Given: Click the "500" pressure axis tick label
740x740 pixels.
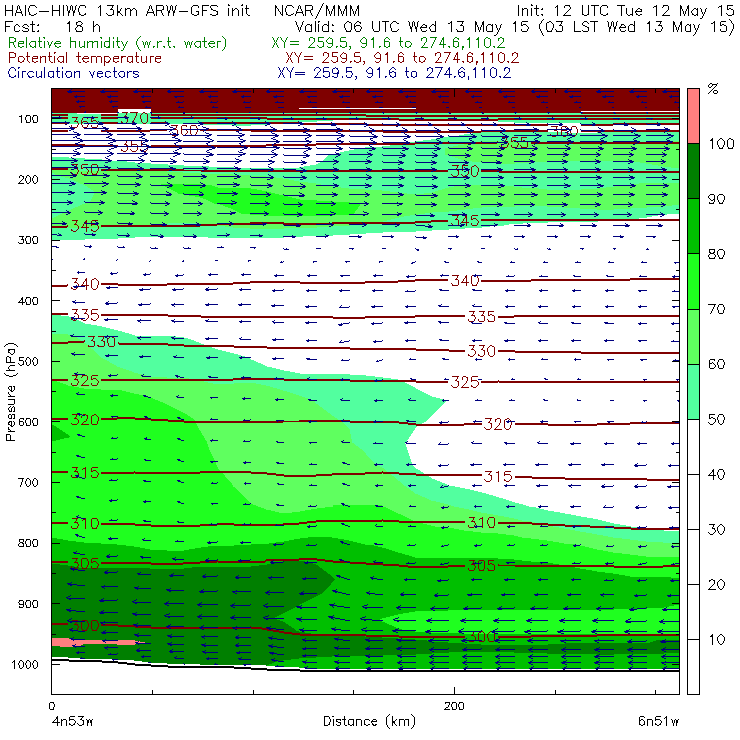Looking at the screenshot, I should 28,362.
